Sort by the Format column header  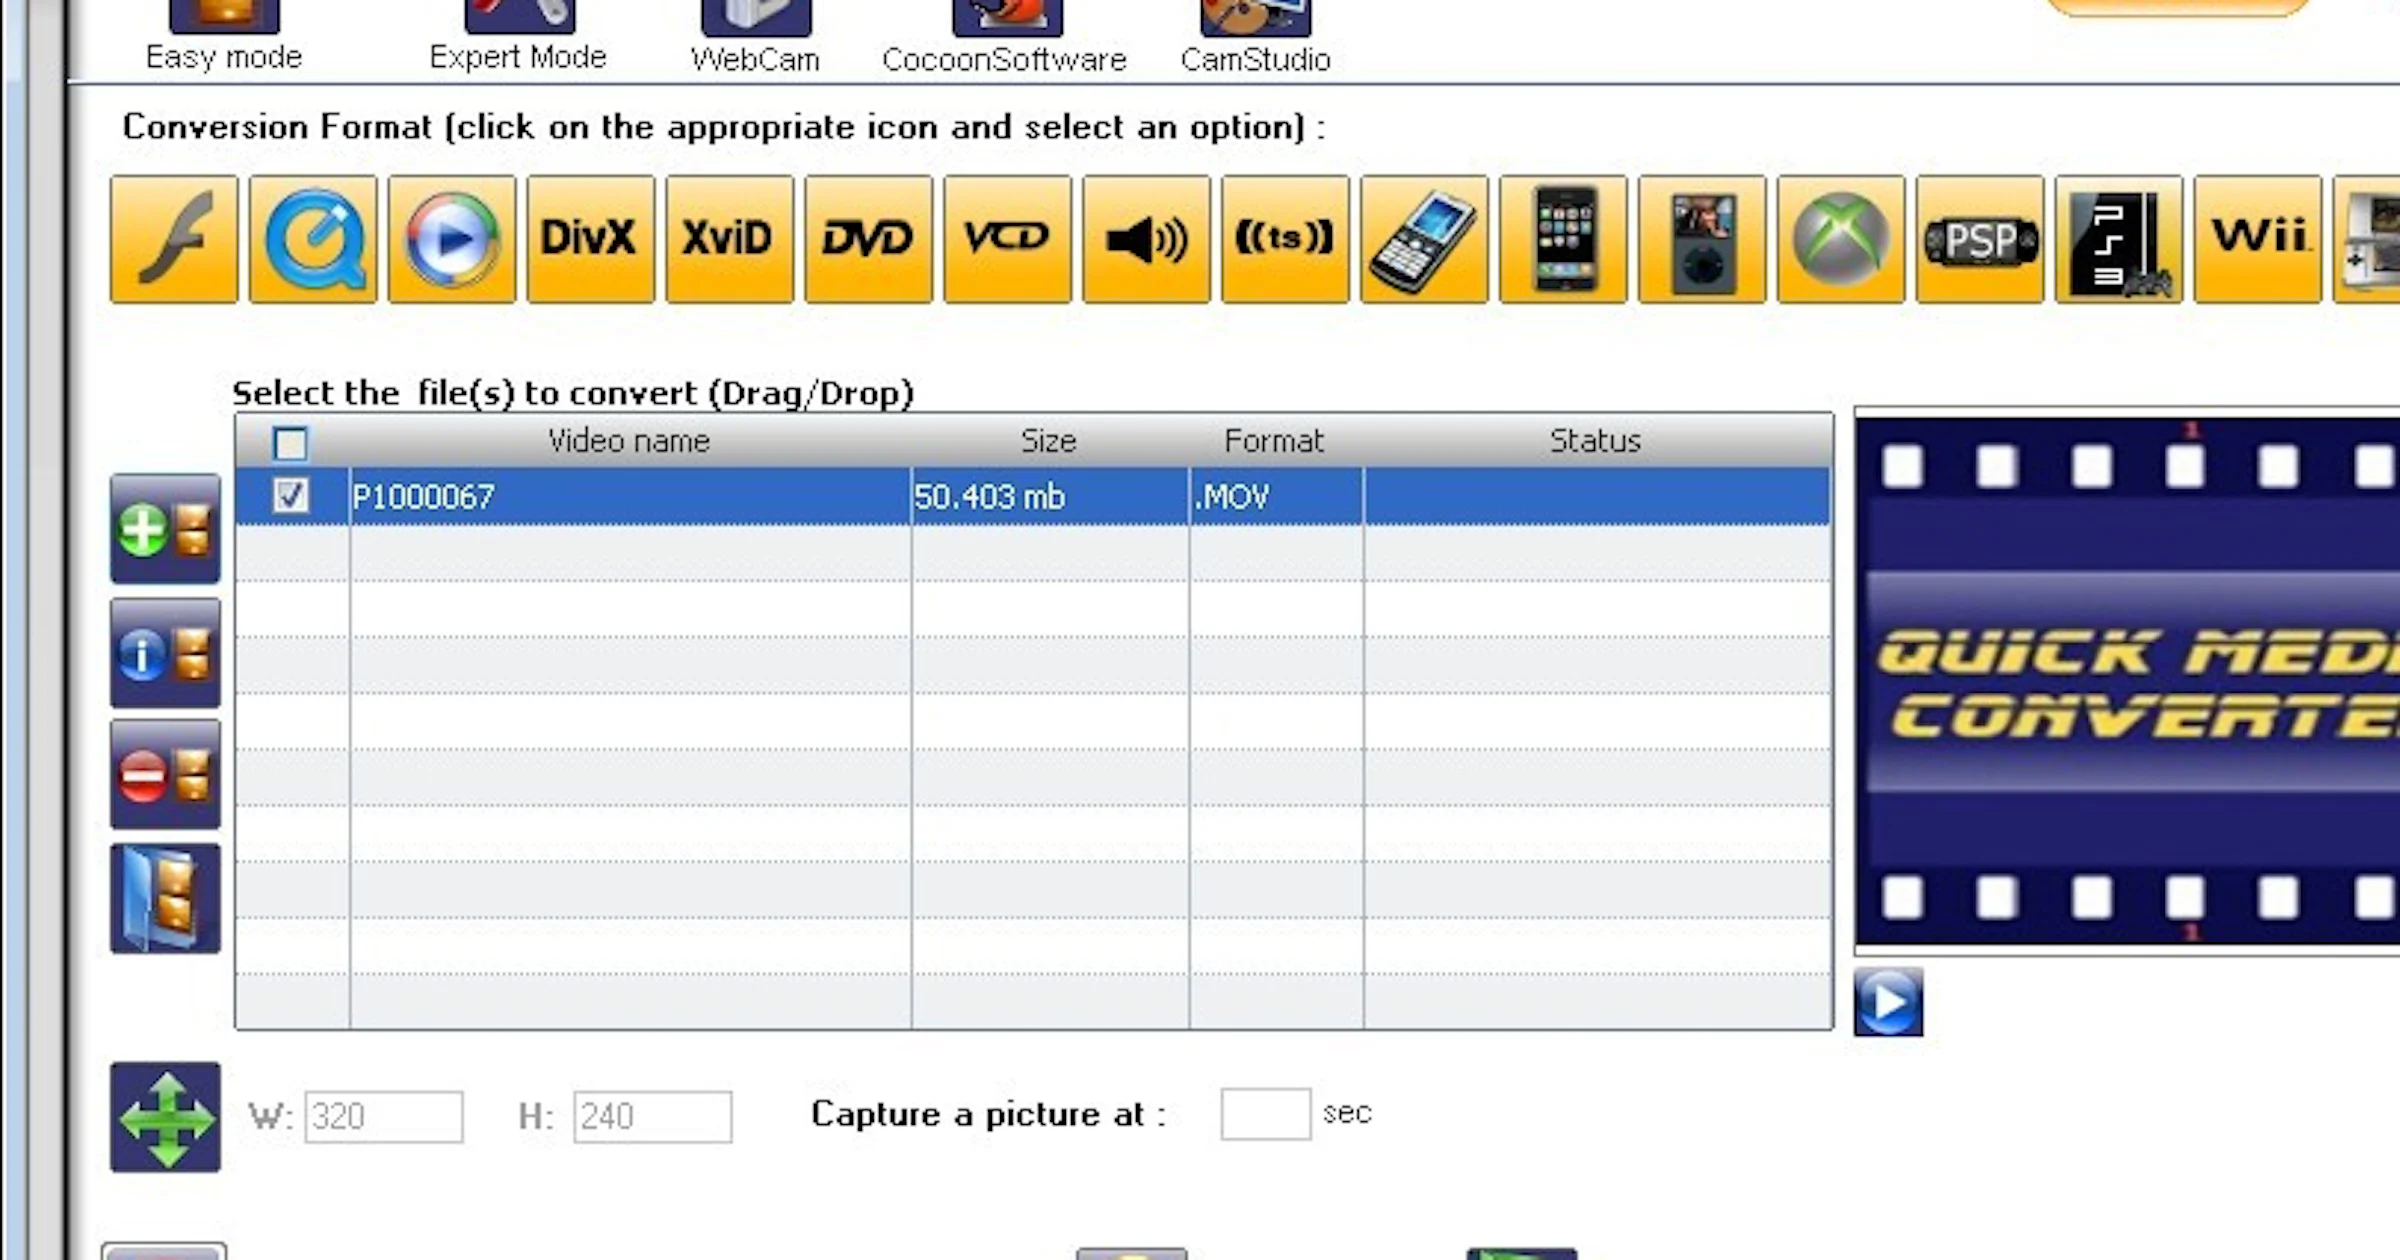pyautogui.click(x=1275, y=441)
